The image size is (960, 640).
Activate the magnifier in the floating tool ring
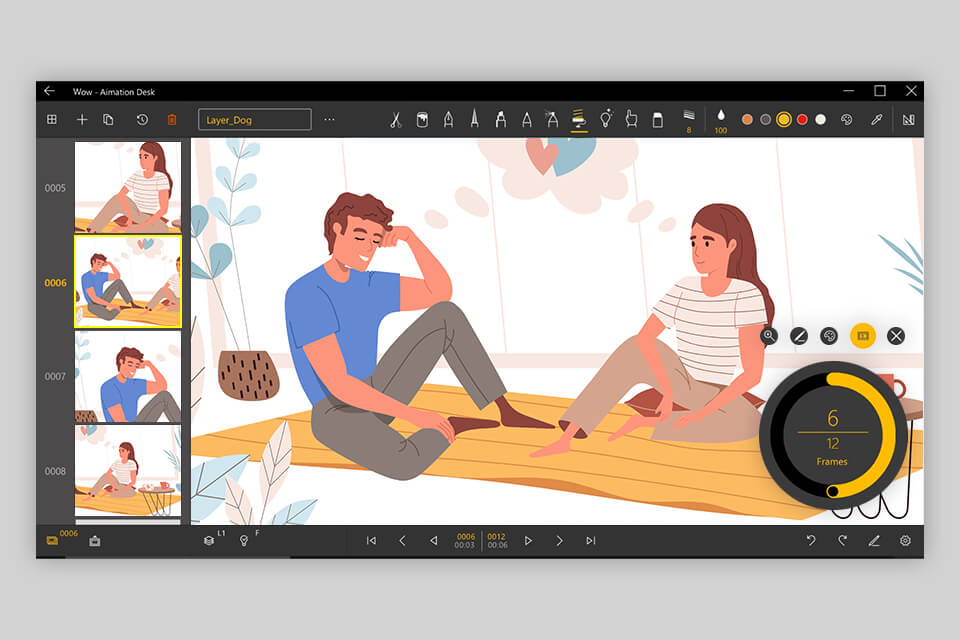click(769, 336)
